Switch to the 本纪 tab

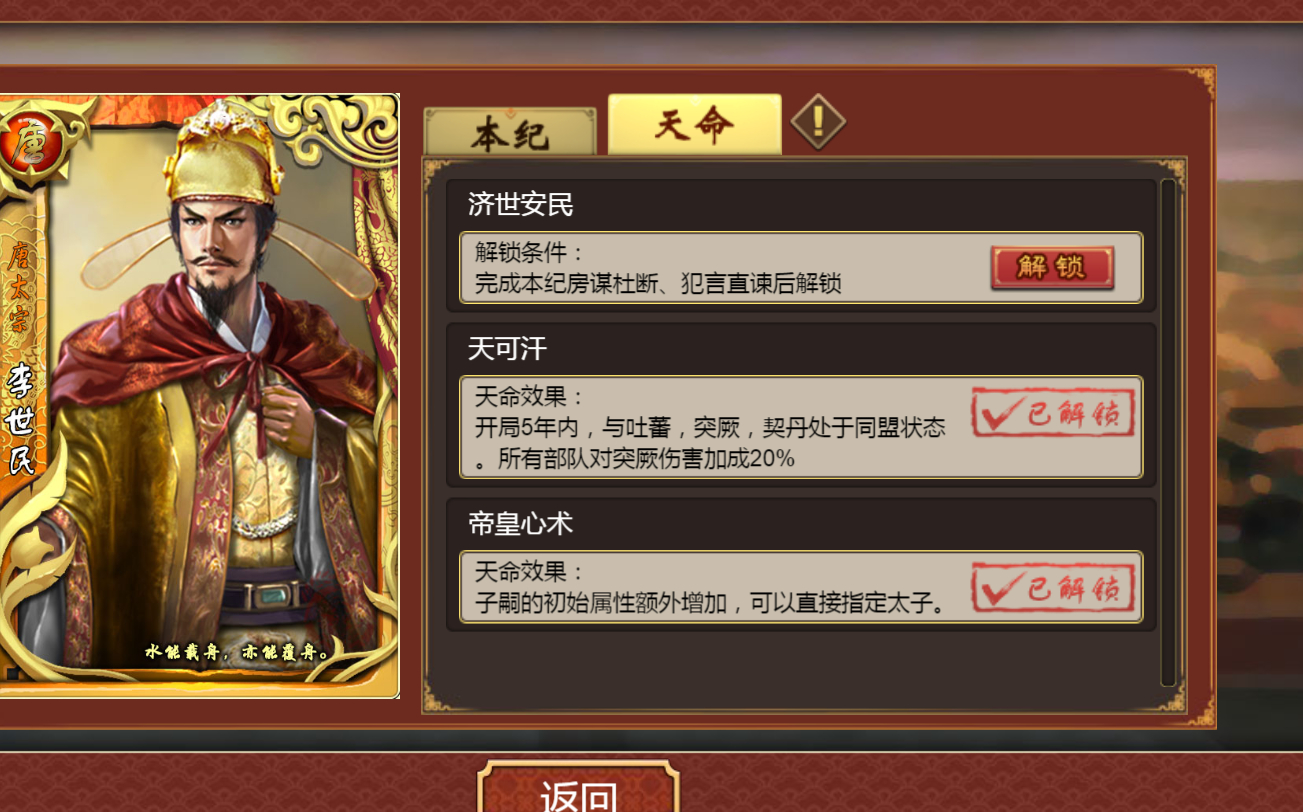(x=510, y=132)
